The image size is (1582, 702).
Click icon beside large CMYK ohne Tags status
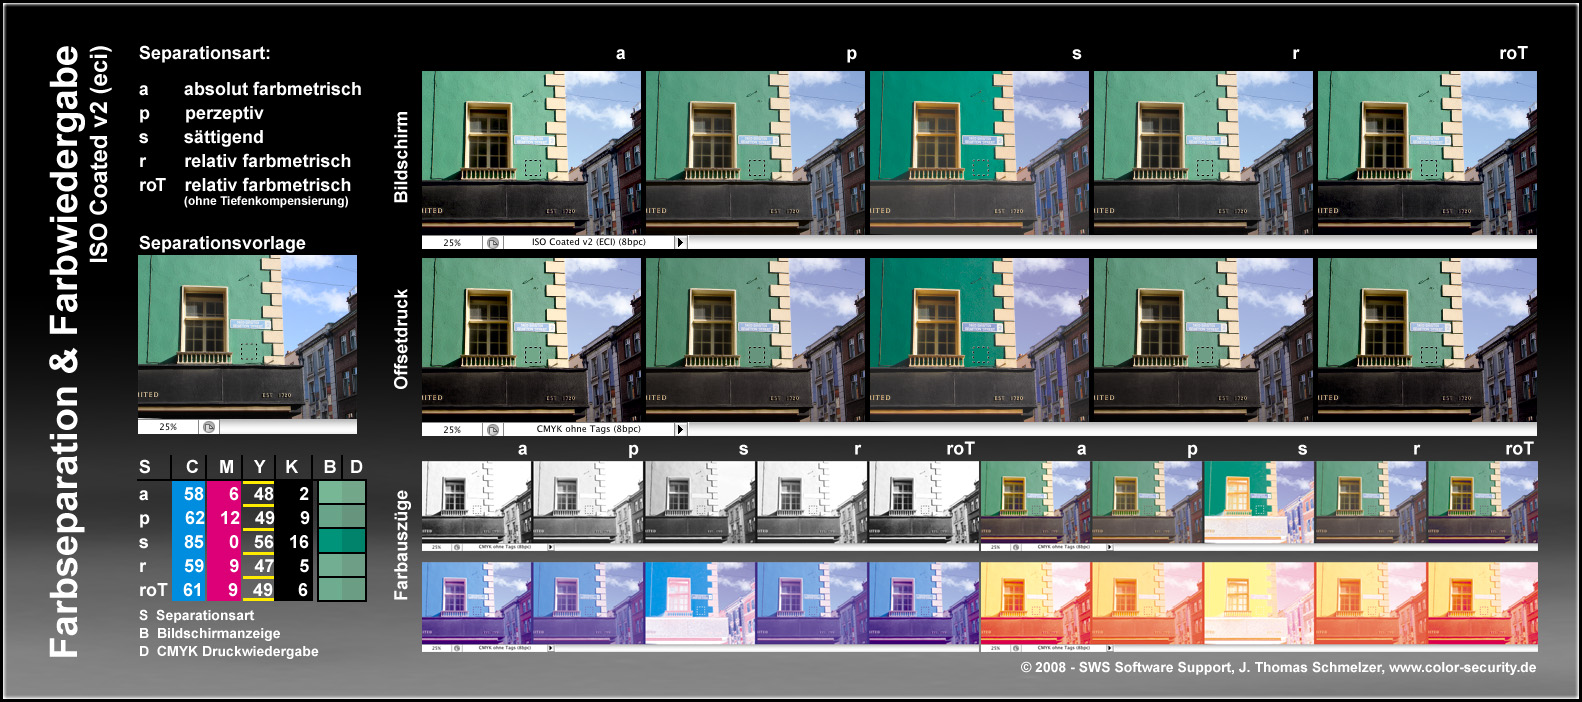[493, 429]
